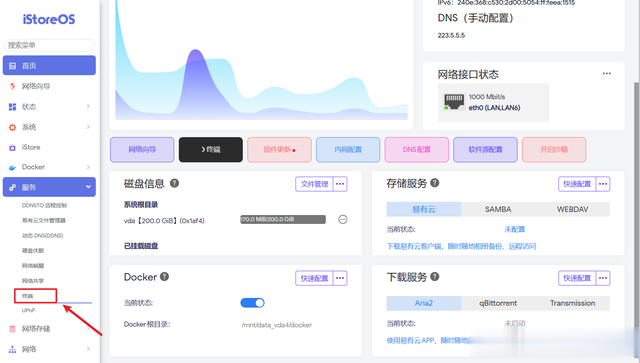Viewport: 640px width, 363px height.
Task: Open the three-dot menu in 网络接口状态 card
Action: pos(607,73)
